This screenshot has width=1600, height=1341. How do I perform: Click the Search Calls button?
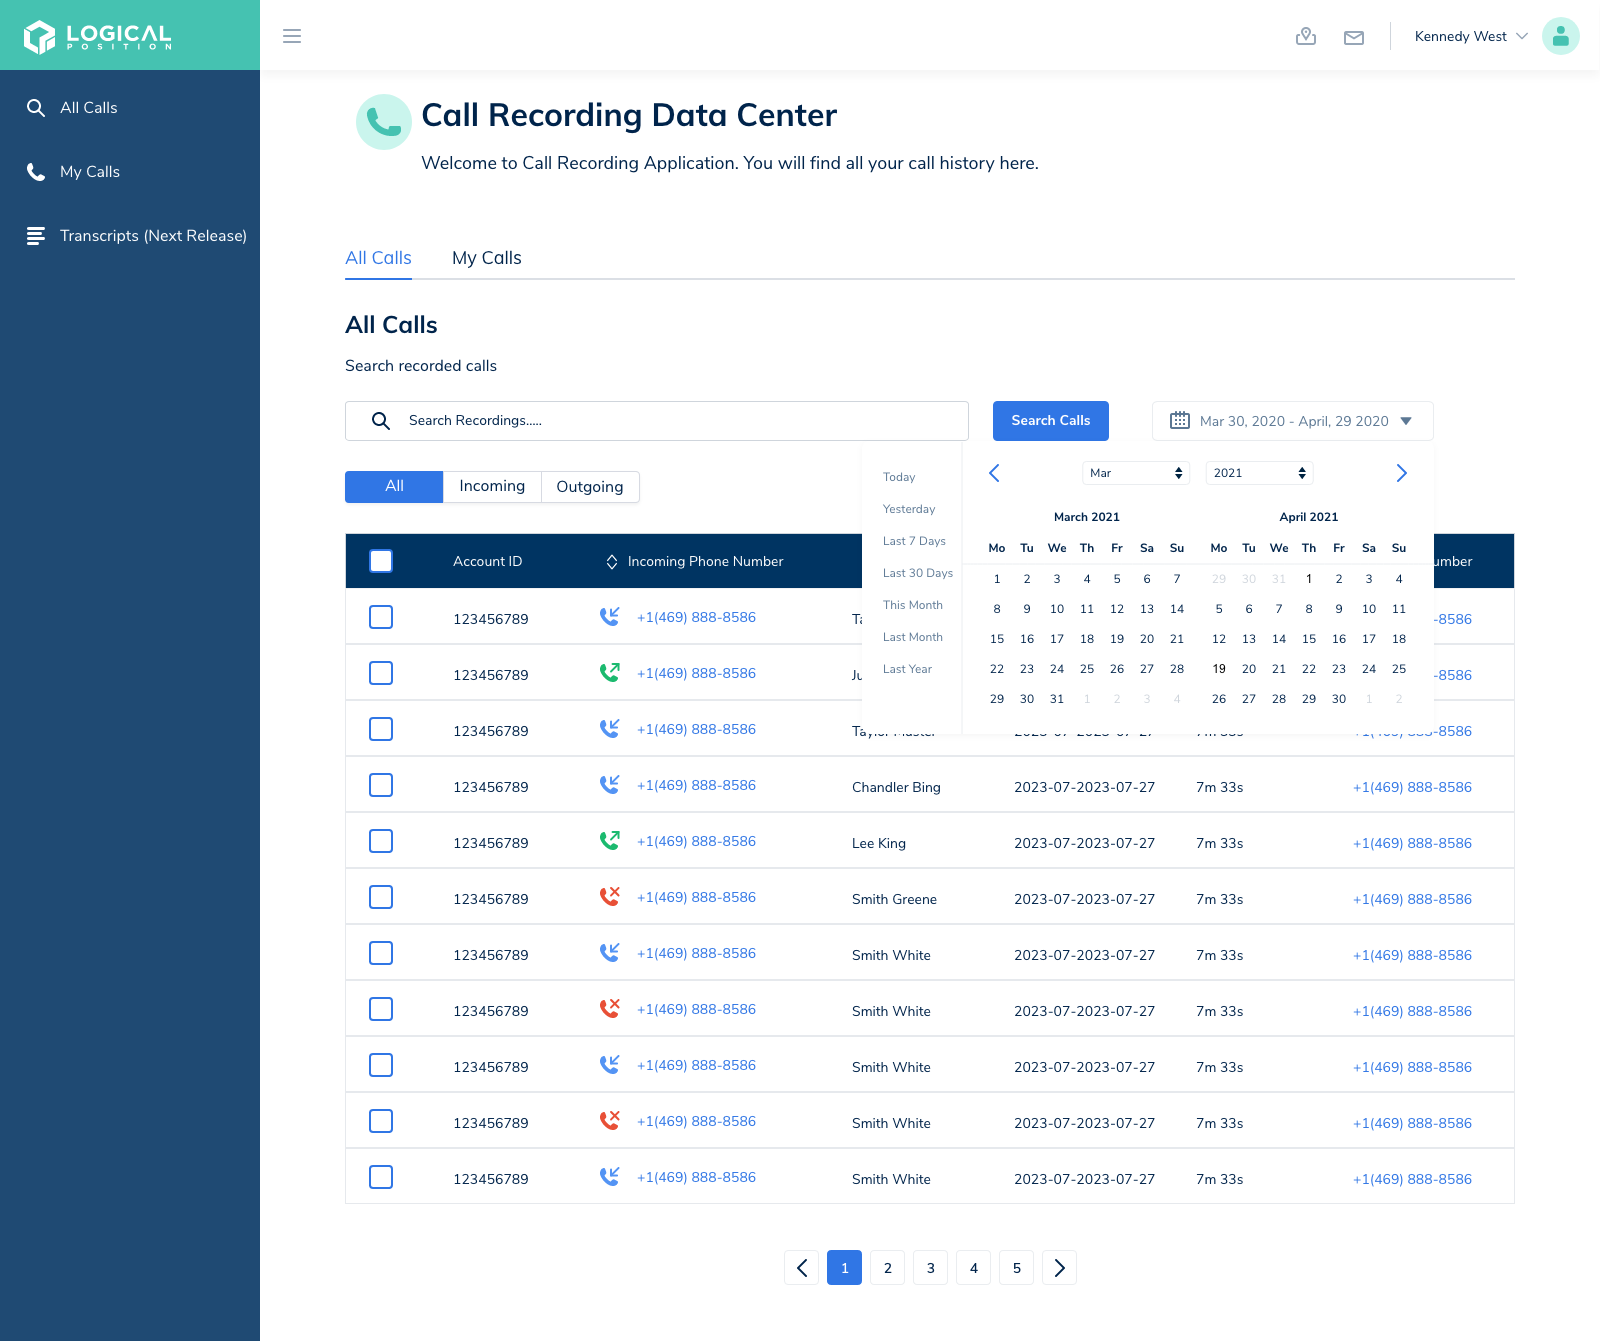(1050, 421)
